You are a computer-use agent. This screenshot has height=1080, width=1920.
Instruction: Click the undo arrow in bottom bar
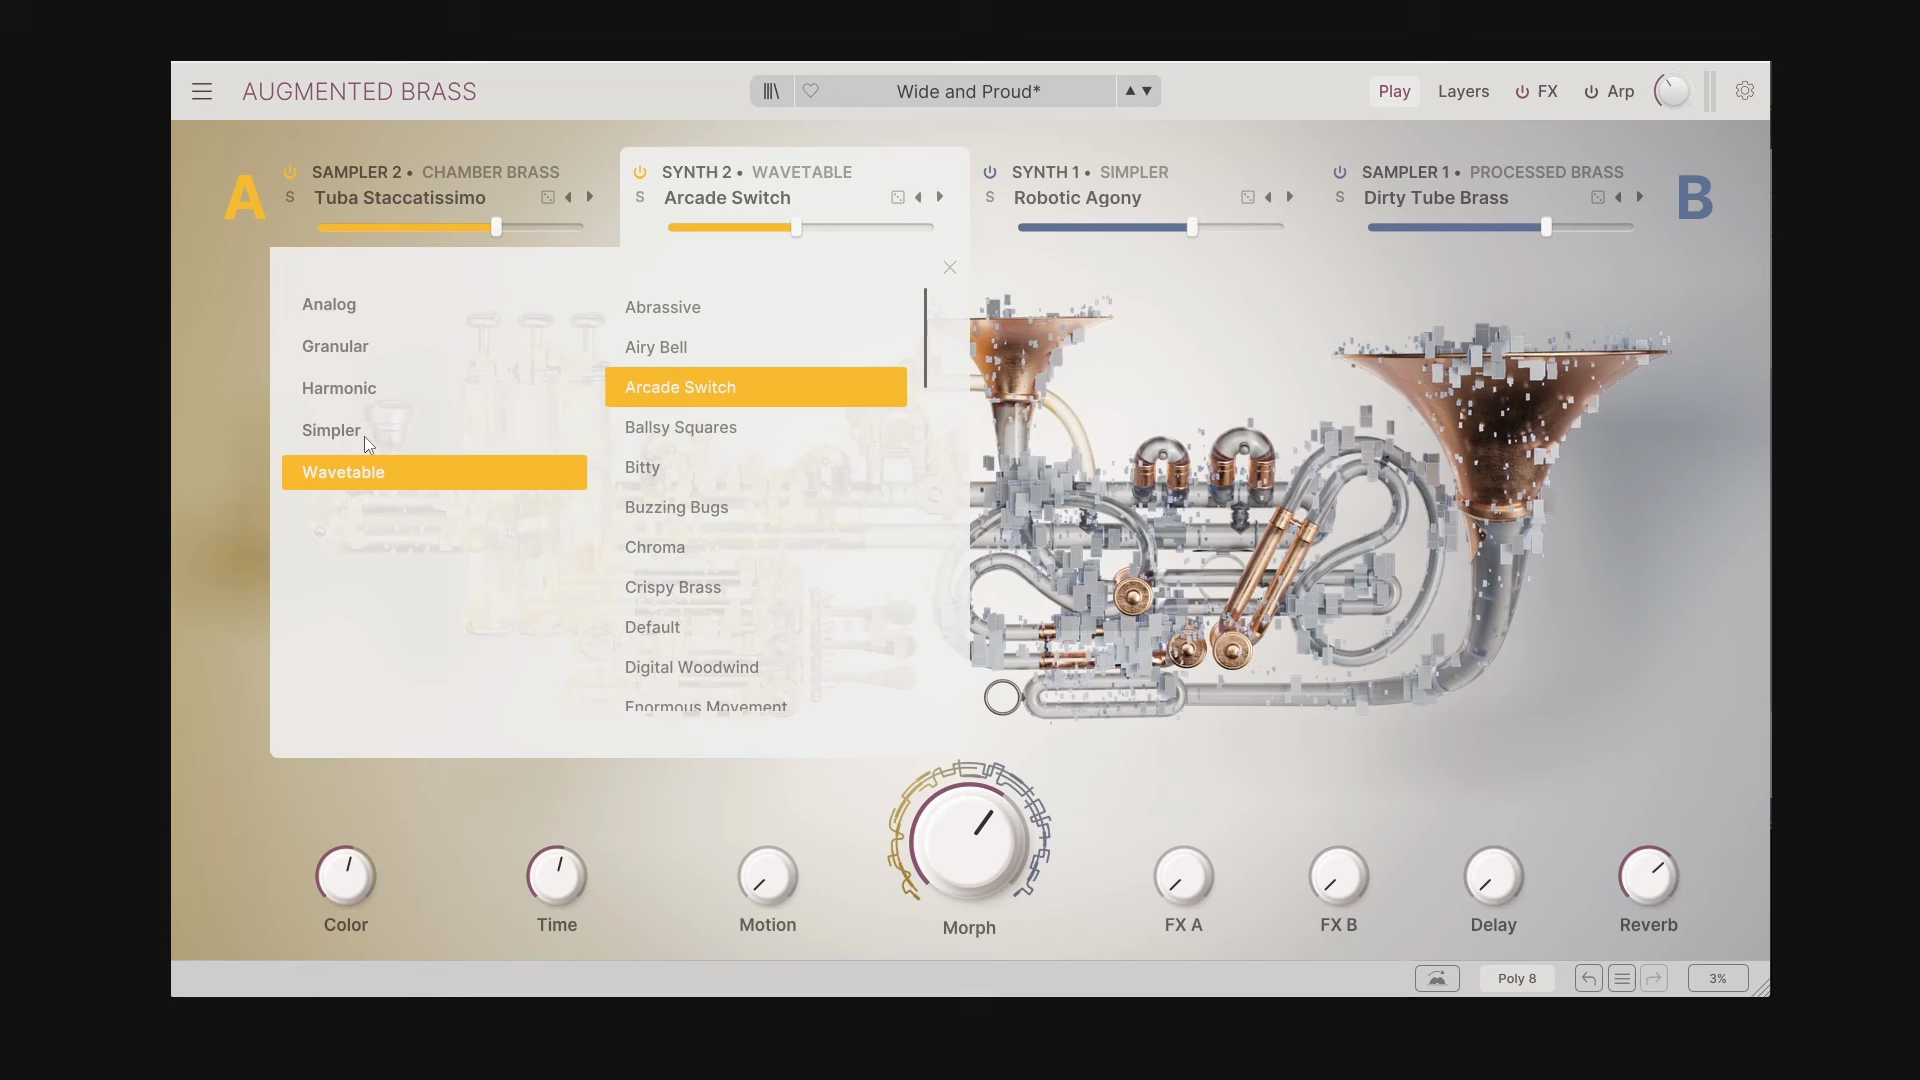tap(1588, 978)
